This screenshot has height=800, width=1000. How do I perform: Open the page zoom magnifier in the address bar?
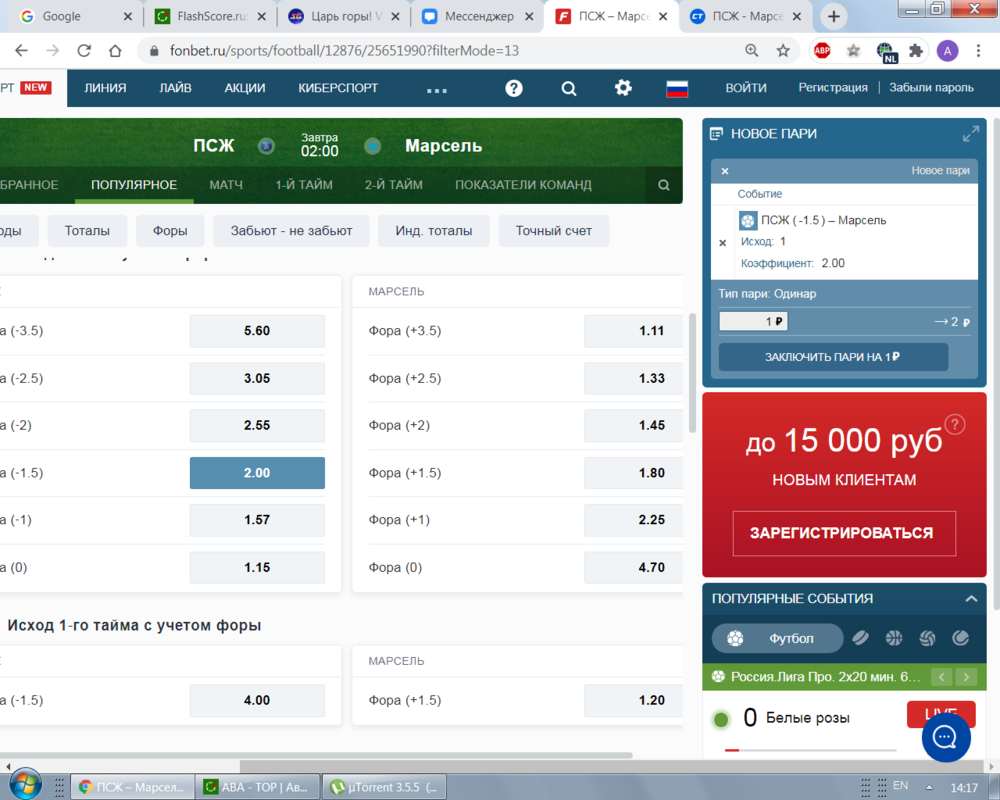coord(752,50)
